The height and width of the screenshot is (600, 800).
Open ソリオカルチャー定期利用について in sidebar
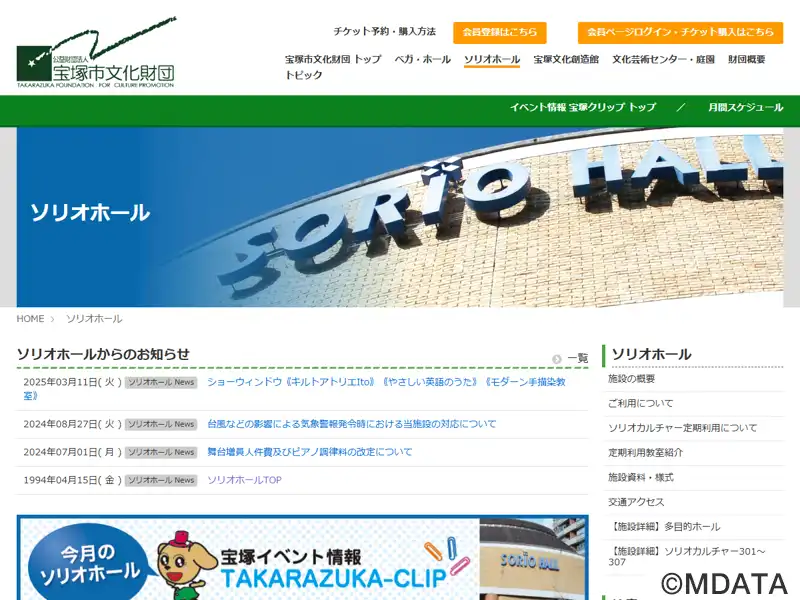(x=682, y=428)
